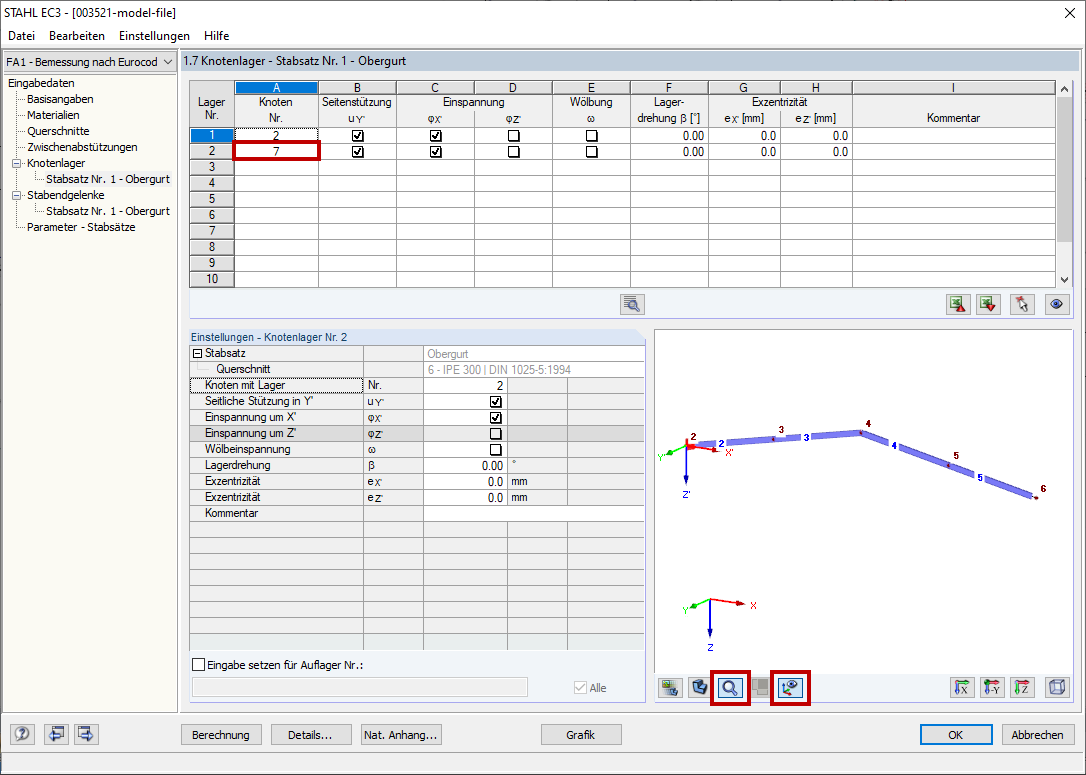Viewport: 1086px width, 775px height.
Task: Open Querschnitte in navigator
Action: [x=58, y=131]
